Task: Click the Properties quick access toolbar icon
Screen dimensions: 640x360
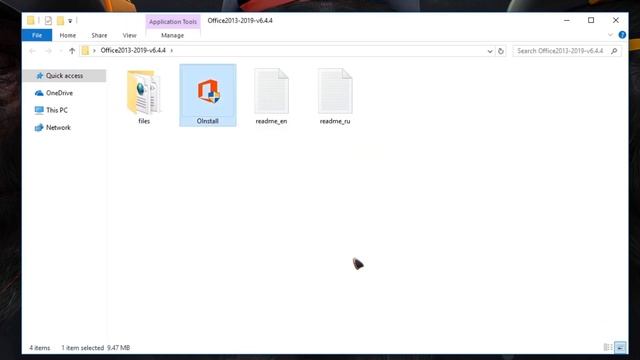Action: [48, 20]
